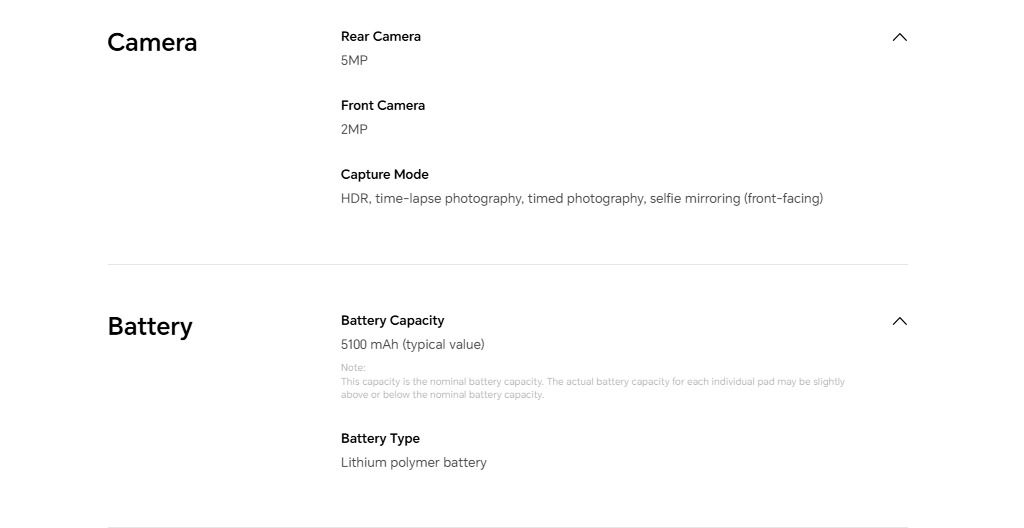Click the Note: label under battery capacity
1024x528 pixels.
[353, 367]
